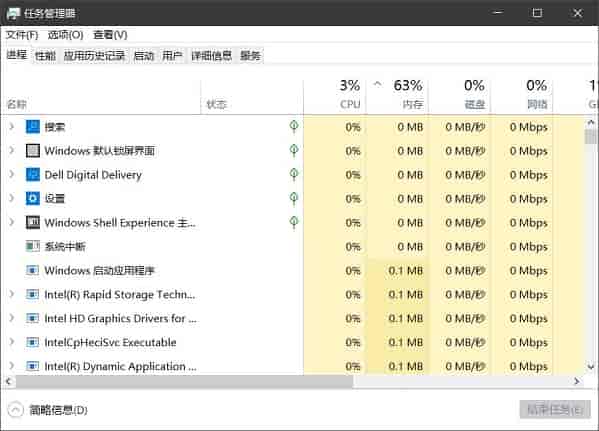Image resolution: width=599 pixels, height=431 pixels.
Task: Click the horizontal scrollbar thumb
Action: coord(184,381)
